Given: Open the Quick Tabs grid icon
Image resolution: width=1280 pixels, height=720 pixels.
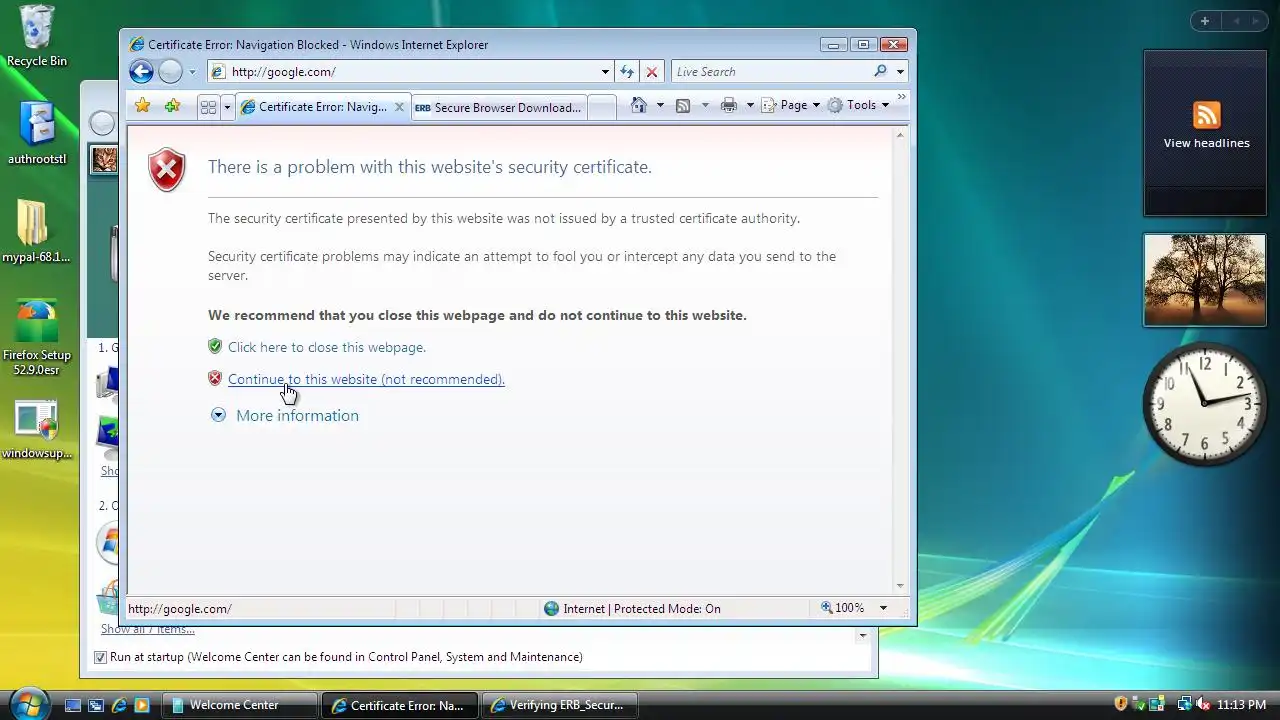Looking at the screenshot, I should click(208, 107).
